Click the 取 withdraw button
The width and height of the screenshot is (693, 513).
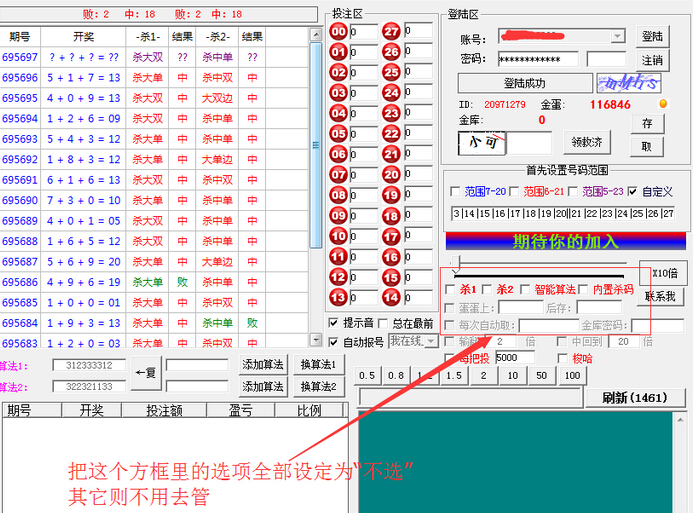click(x=647, y=146)
